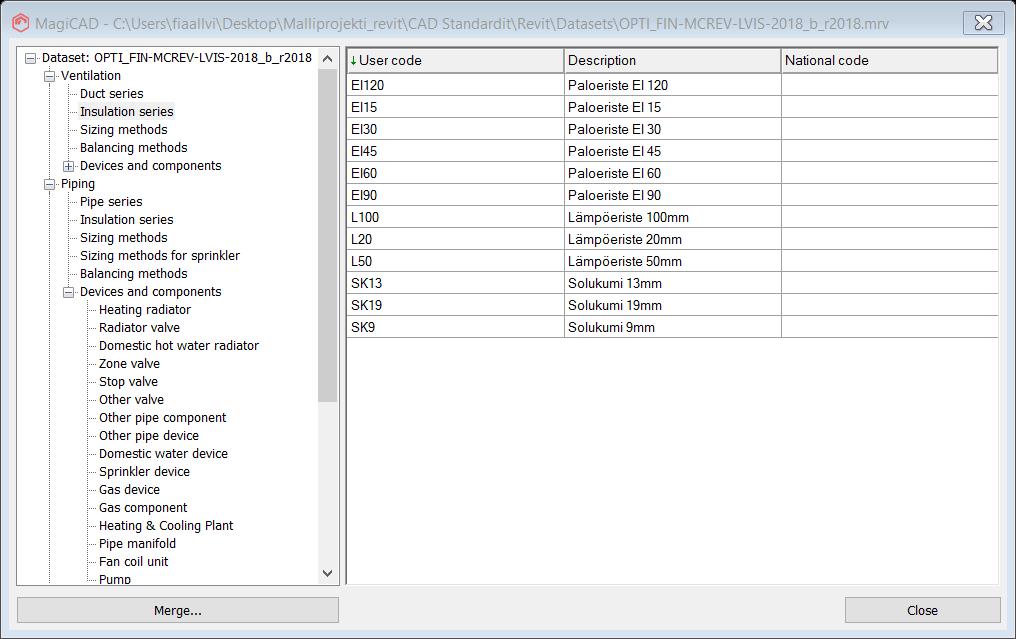Select Stop valve tree item
The width and height of the screenshot is (1016, 639).
pyautogui.click(x=128, y=382)
